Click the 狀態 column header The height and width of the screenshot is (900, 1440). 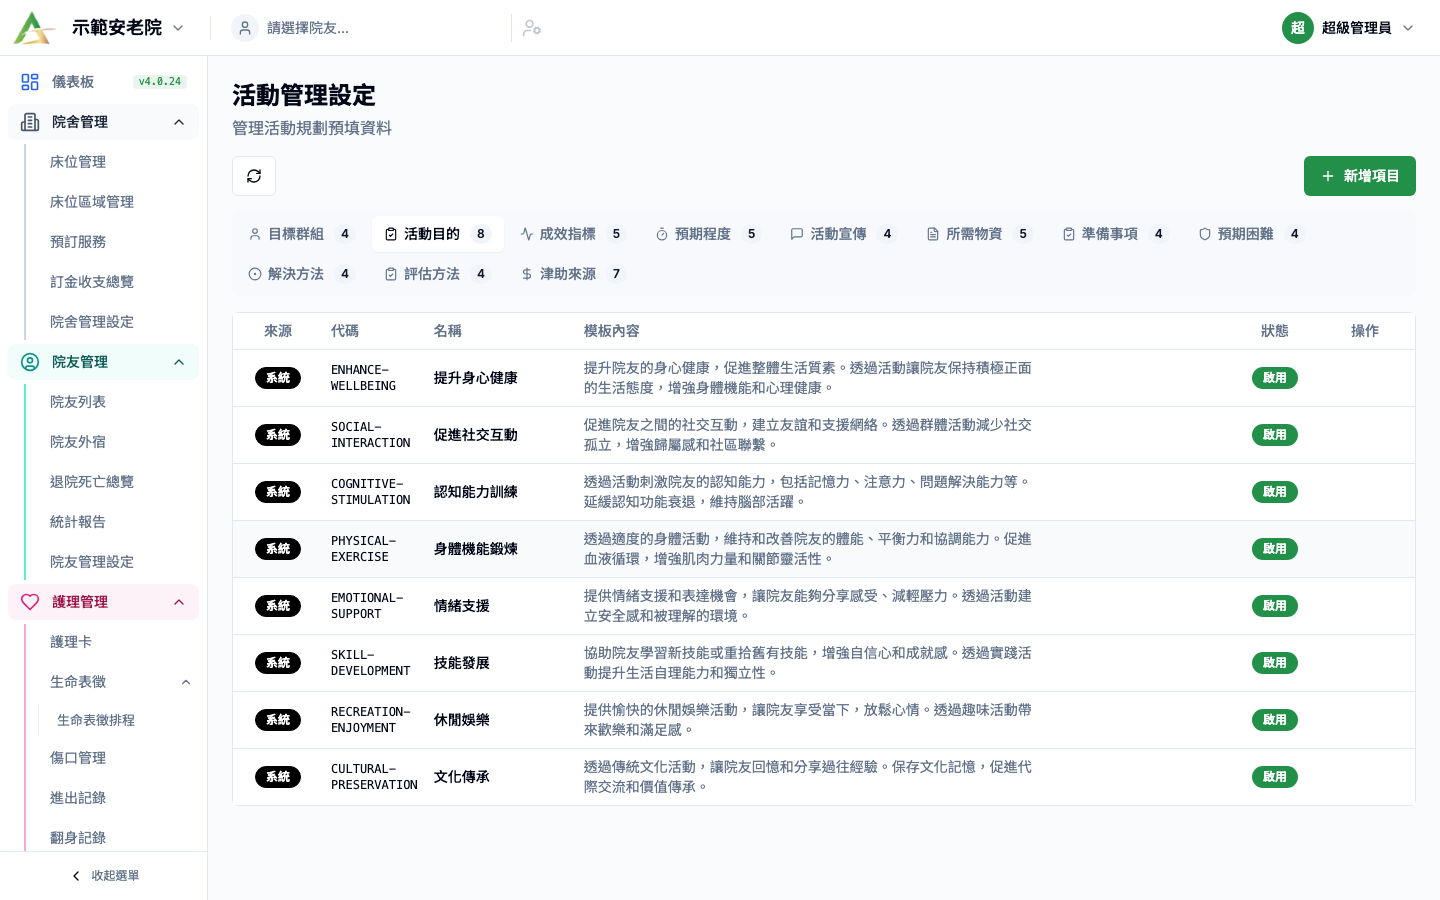(x=1275, y=331)
